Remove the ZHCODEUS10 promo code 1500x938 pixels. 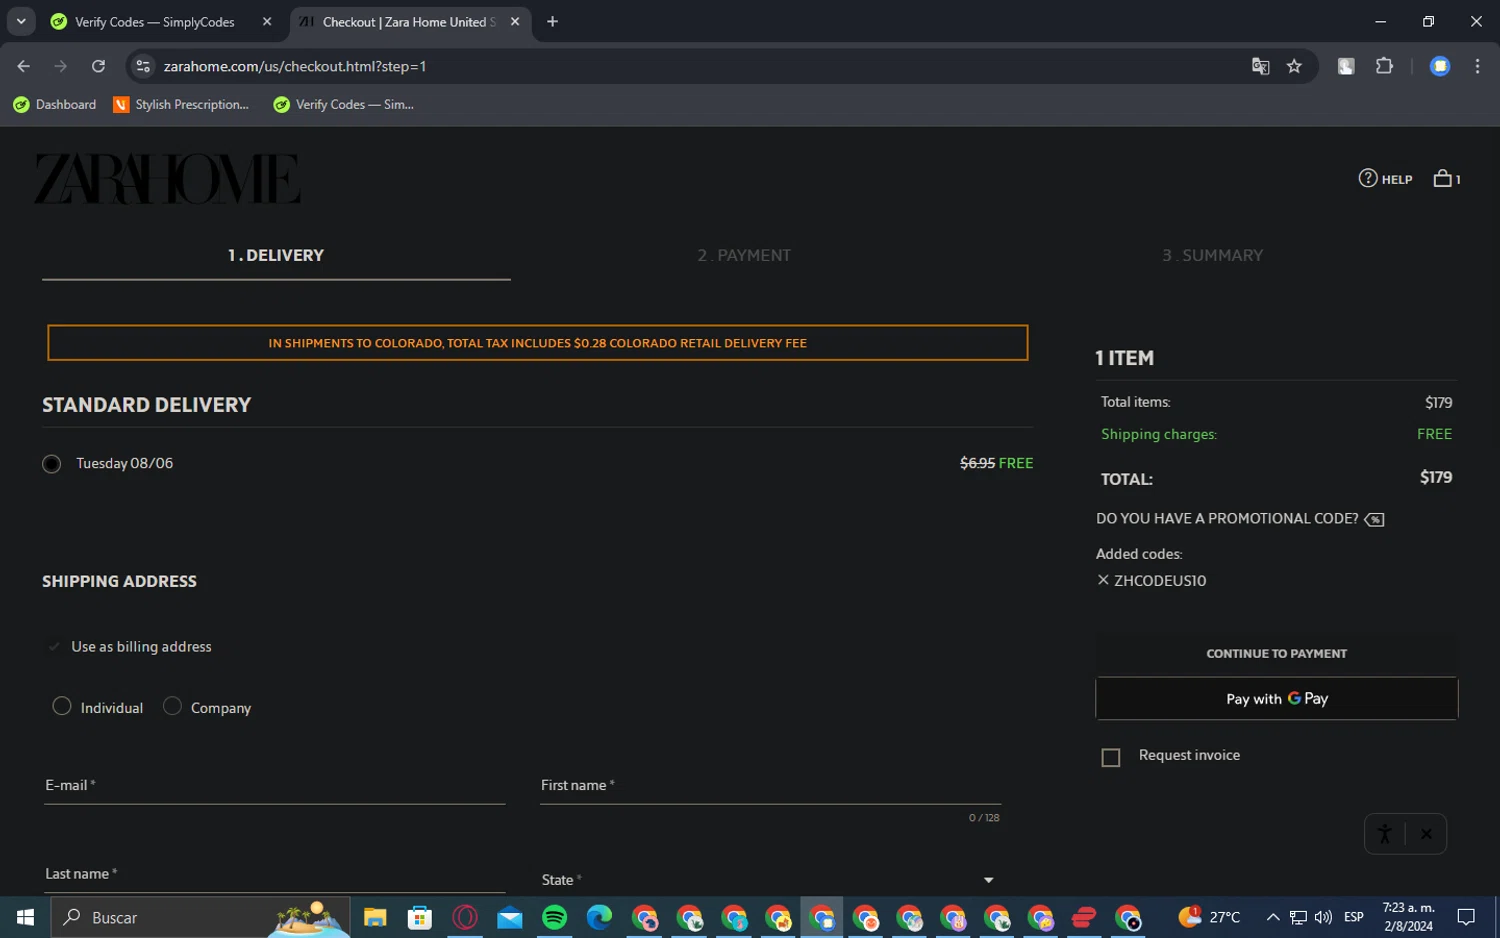click(1103, 580)
